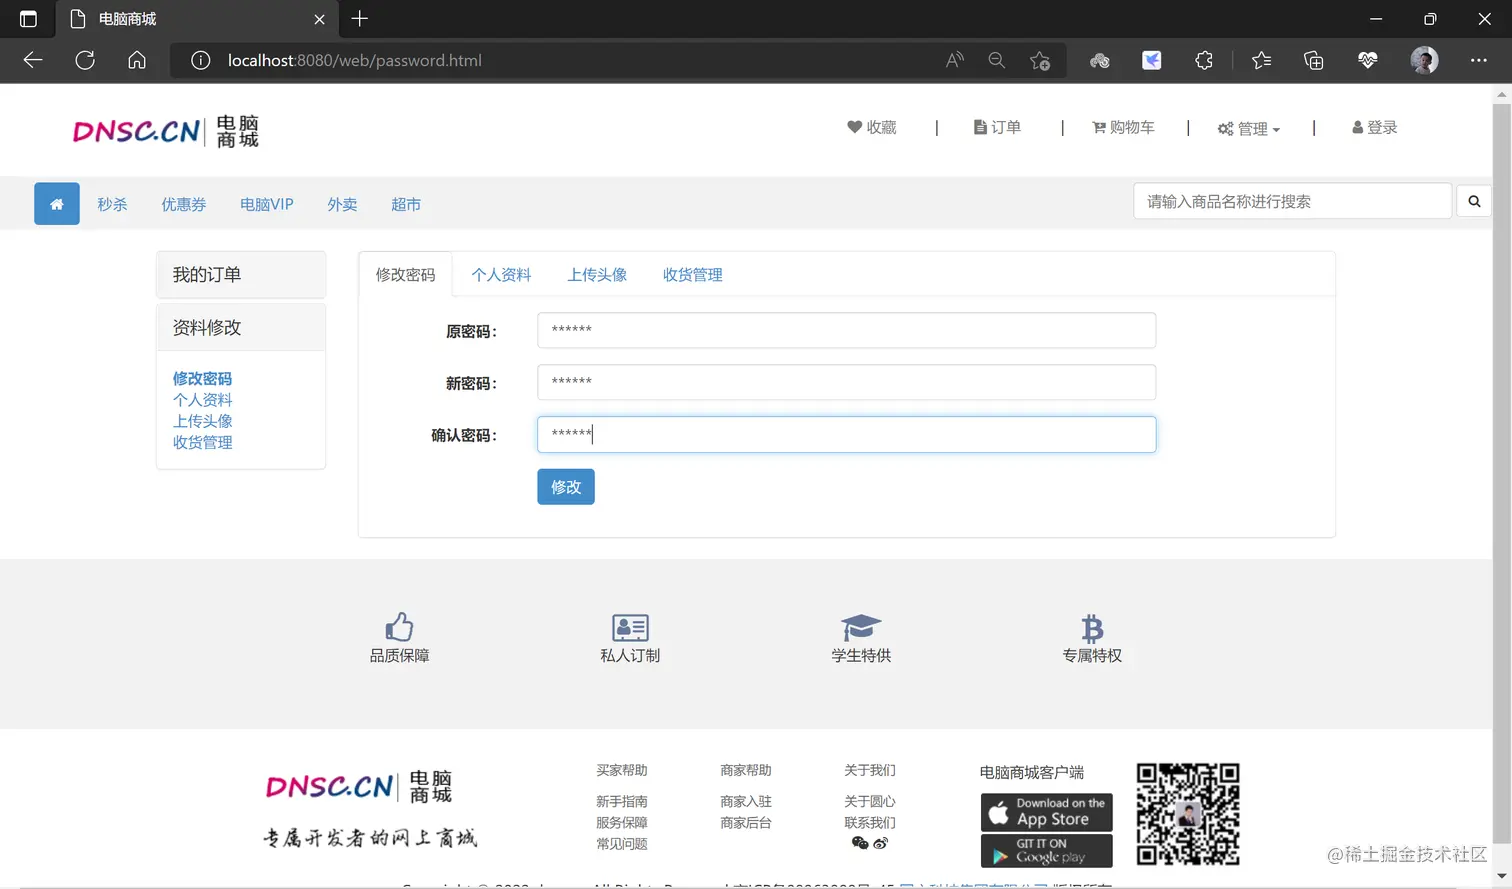Viewport: 1512px width, 889px height.
Task: Collapse 资料修改 sidebar panel
Action: 241,327
